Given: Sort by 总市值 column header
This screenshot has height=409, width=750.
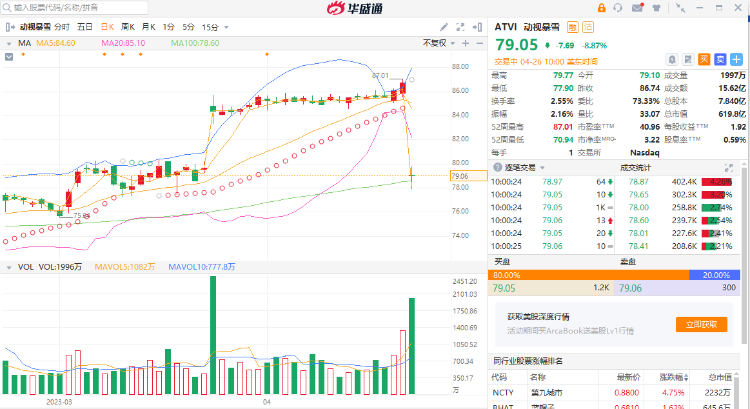Looking at the screenshot, I should pos(720,377).
